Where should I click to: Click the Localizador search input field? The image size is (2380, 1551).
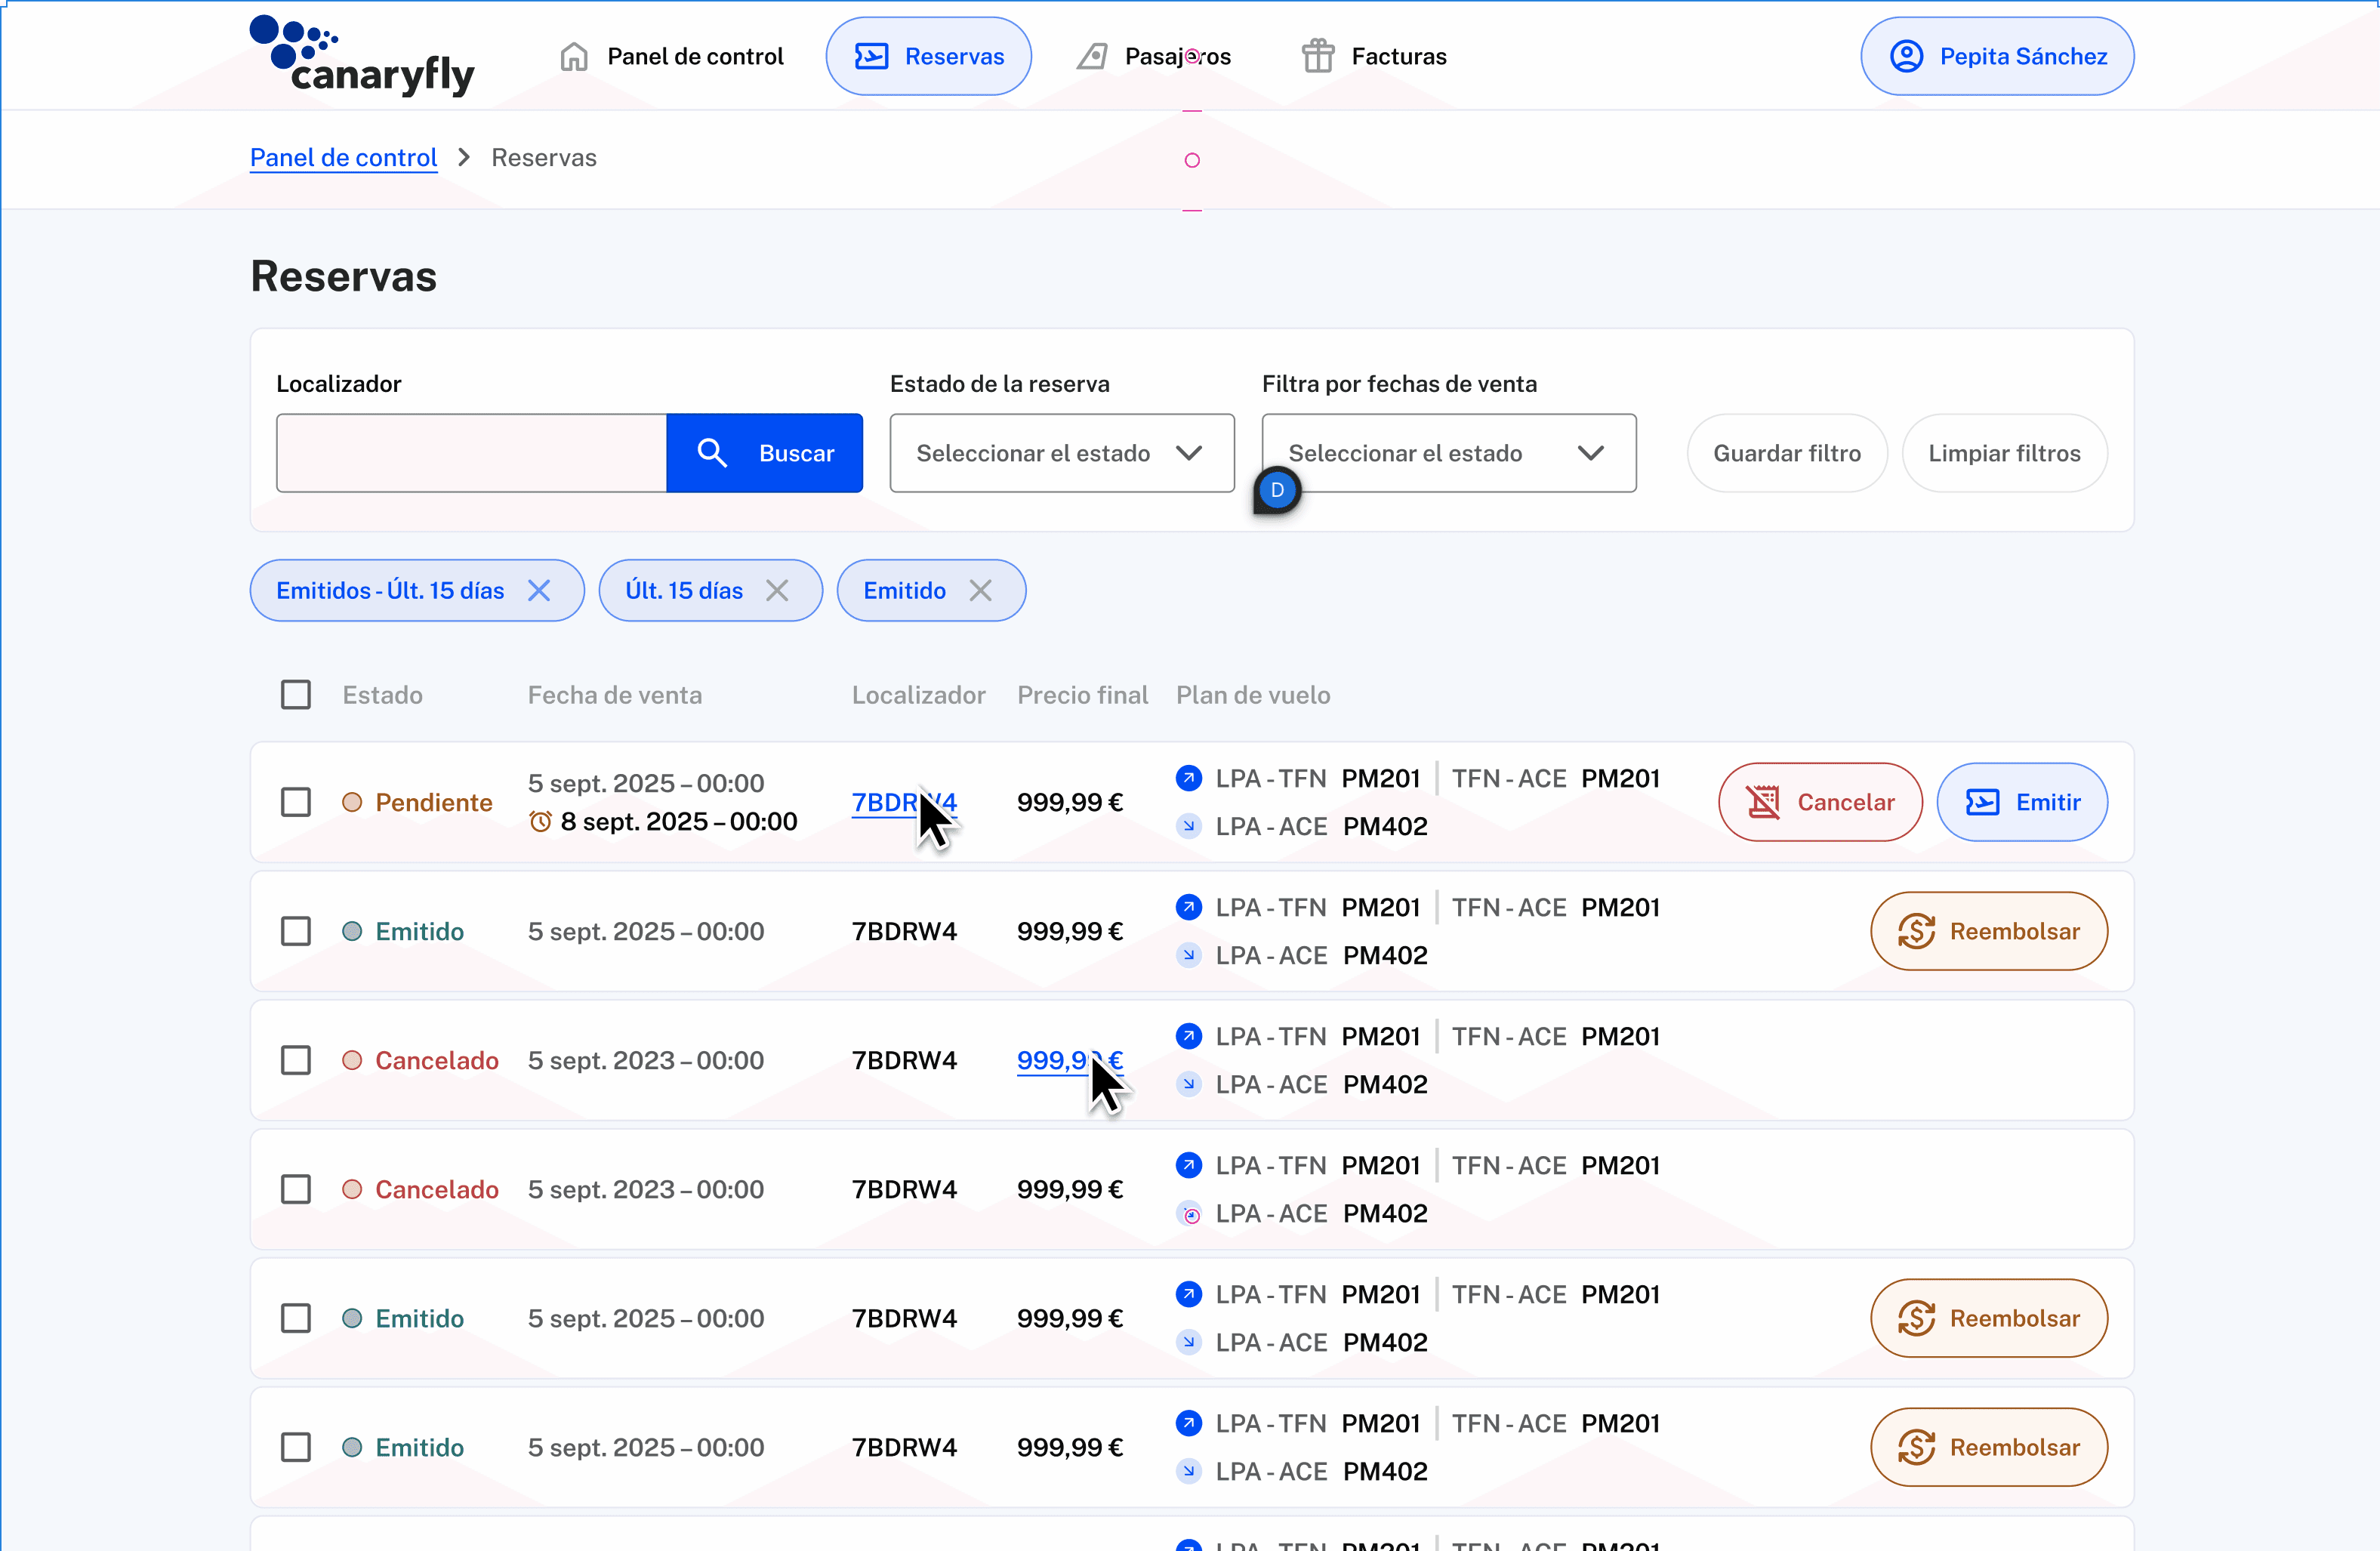(x=471, y=453)
